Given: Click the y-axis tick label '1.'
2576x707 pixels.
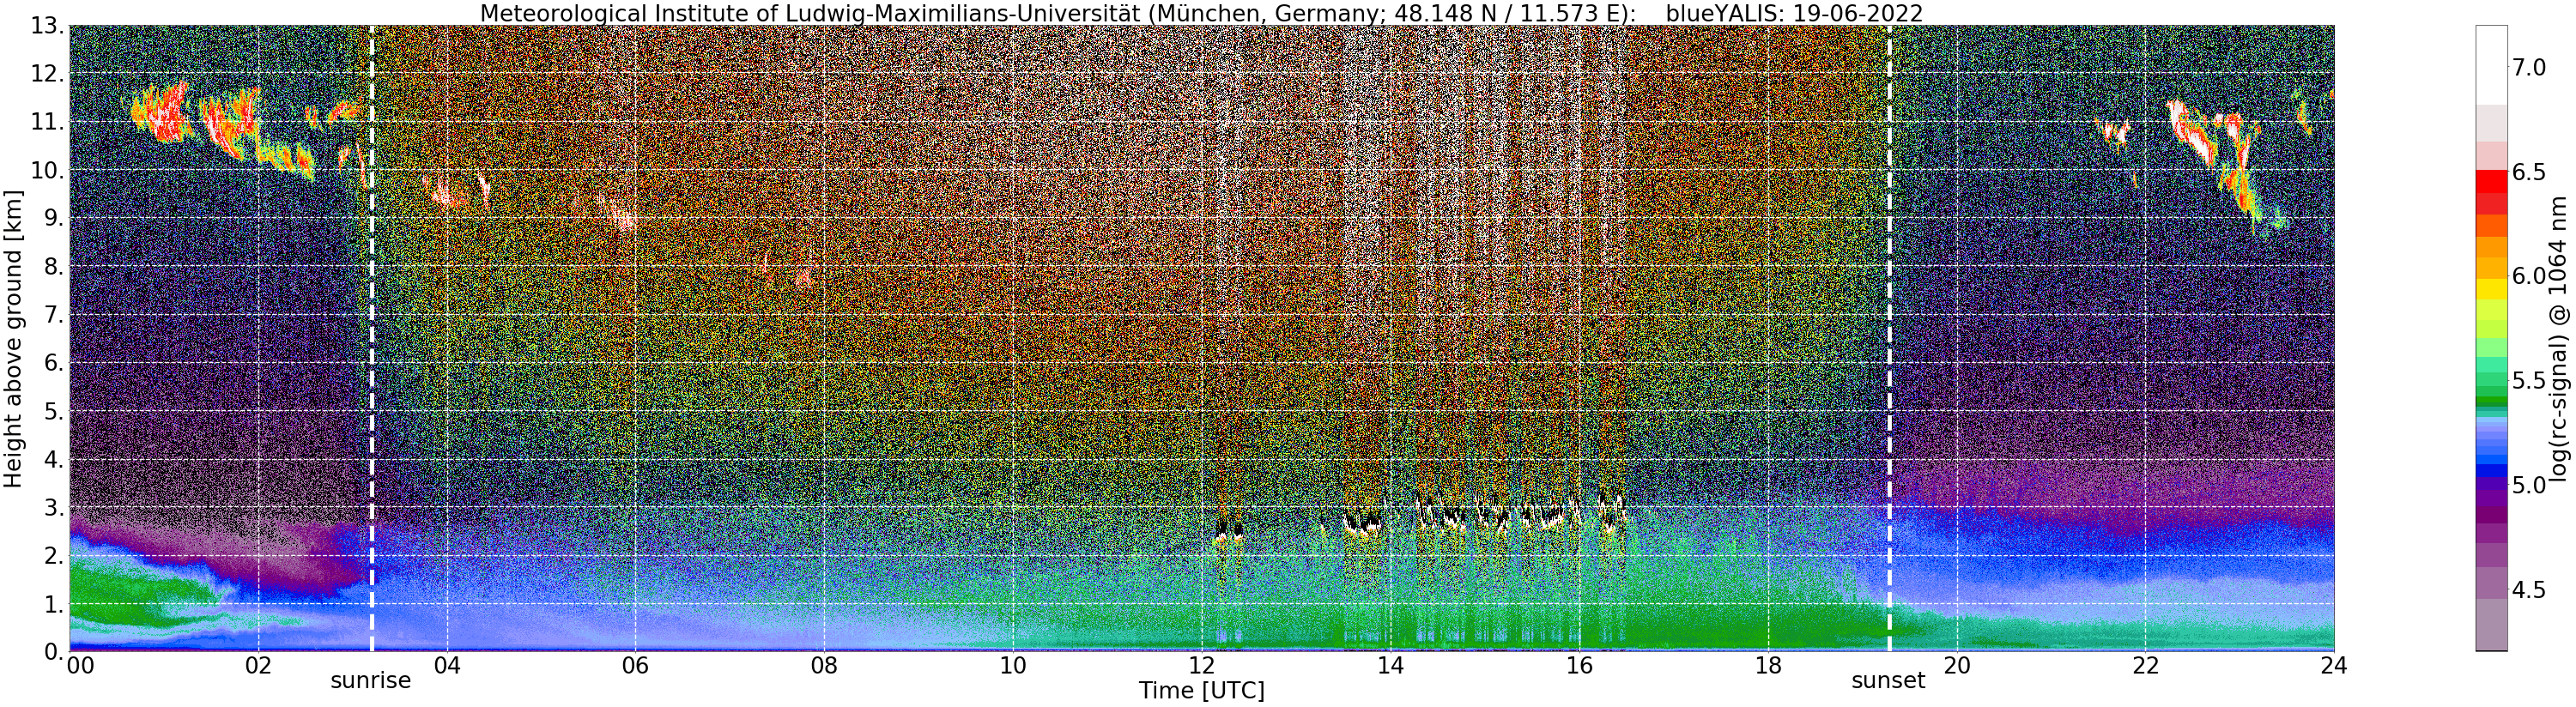Looking at the screenshot, I should coord(53,603).
